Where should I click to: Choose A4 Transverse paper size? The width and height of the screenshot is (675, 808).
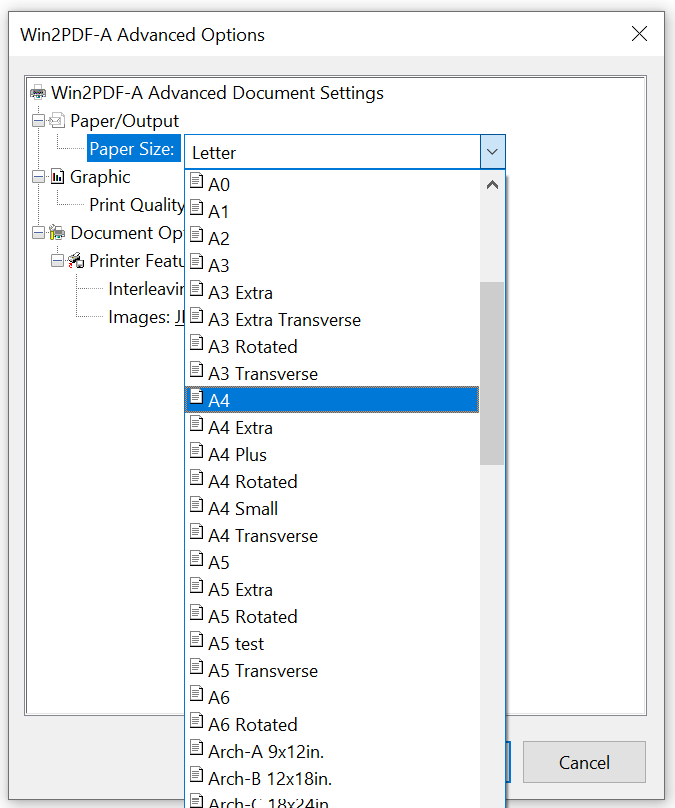click(x=332, y=535)
